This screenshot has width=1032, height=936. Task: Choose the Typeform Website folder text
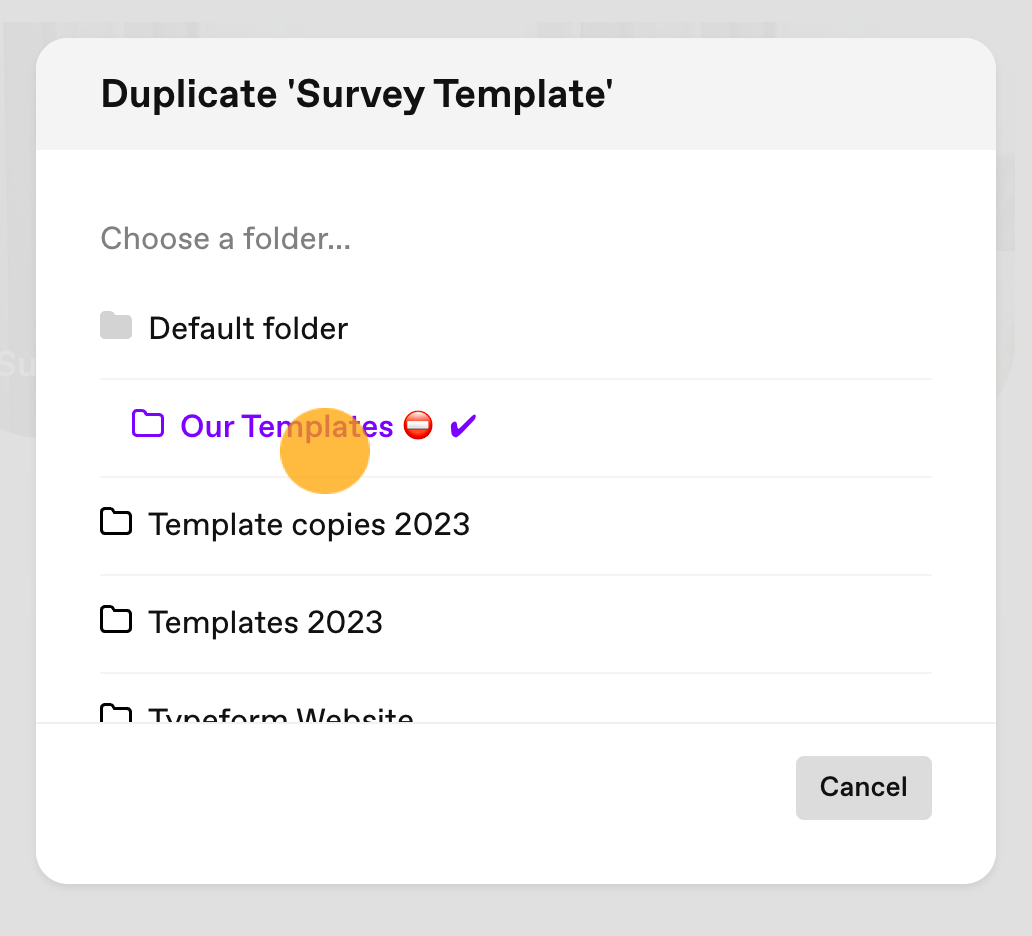tap(281, 715)
